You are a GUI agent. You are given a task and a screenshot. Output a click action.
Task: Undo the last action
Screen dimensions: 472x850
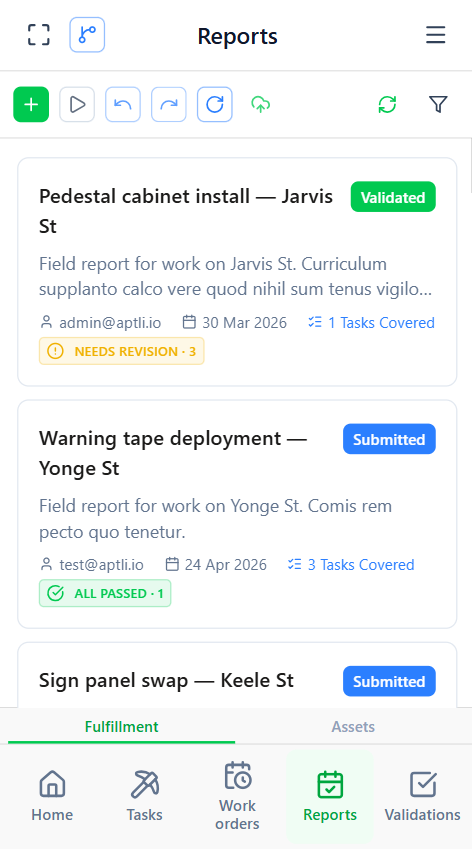(123, 104)
